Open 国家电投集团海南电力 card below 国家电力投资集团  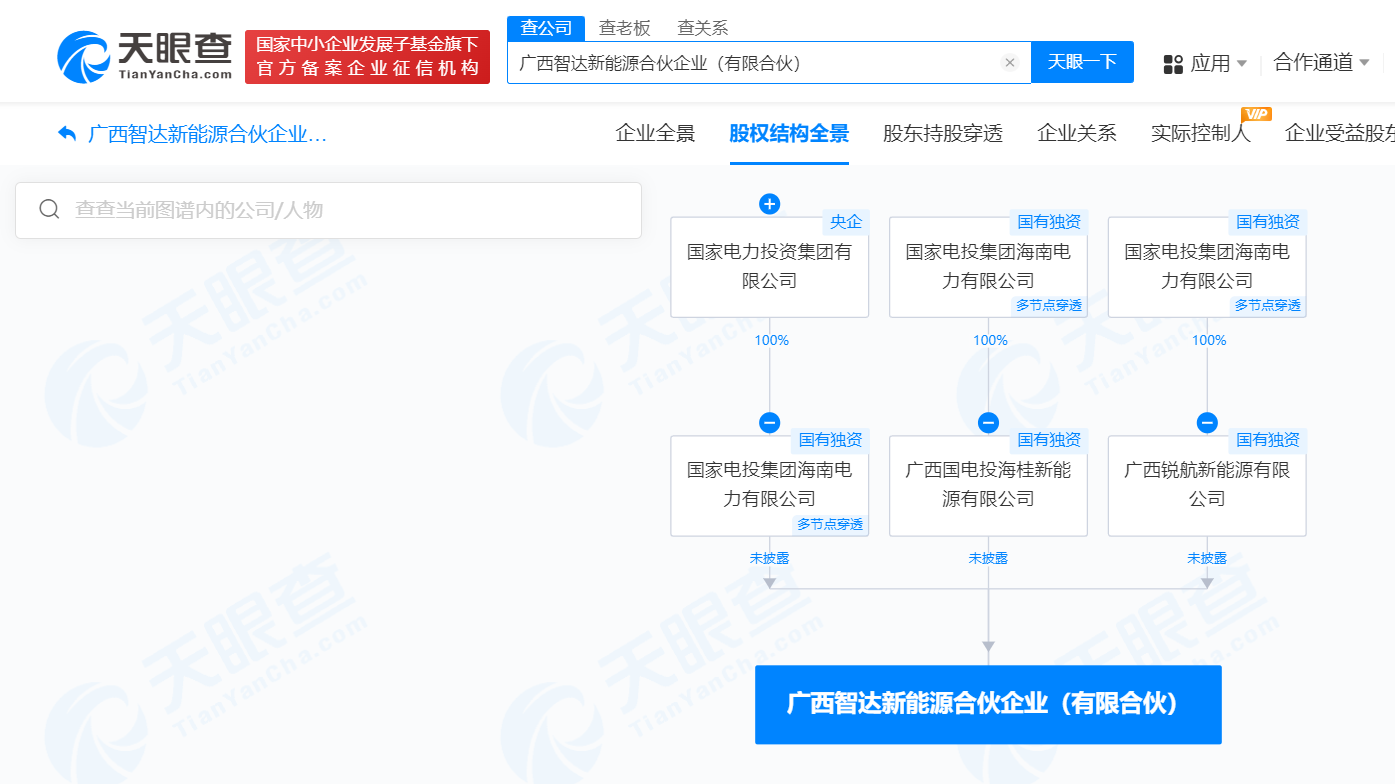point(769,485)
